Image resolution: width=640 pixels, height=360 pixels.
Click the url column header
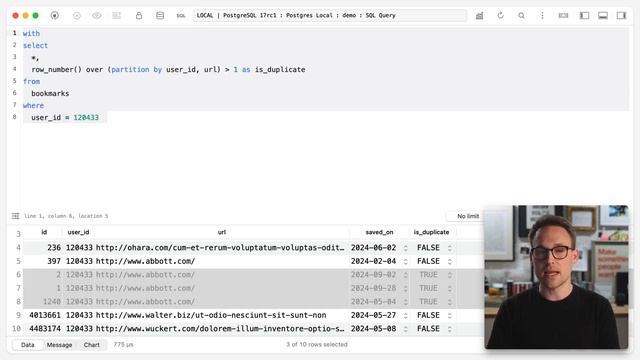[222, 232]
